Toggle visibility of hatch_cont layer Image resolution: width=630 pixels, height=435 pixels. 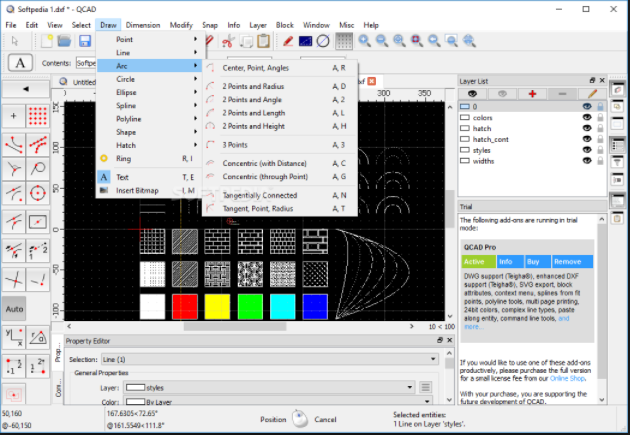click(587, 139)
